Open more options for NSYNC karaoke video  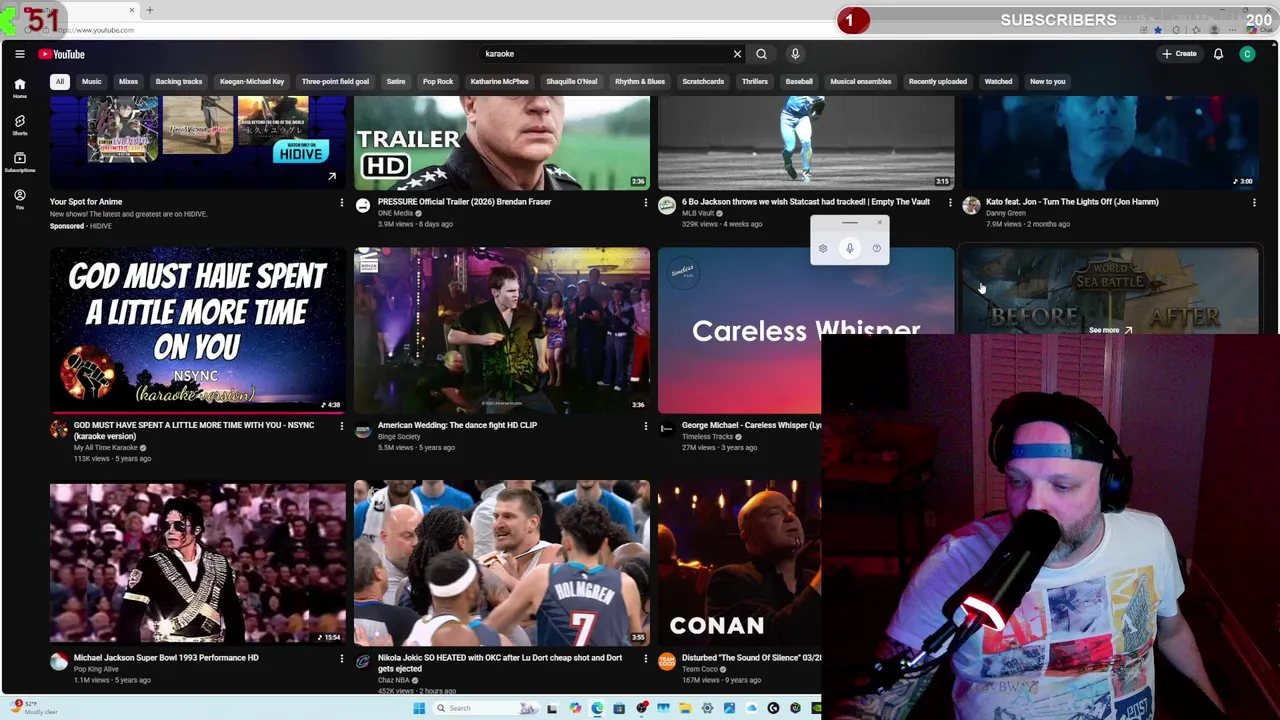click(341, 426)
